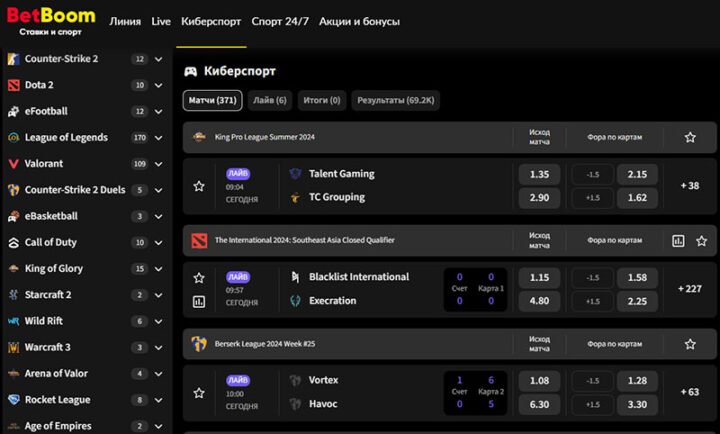Bet on Talent Gaming at 1.35 odds
Image resolution: width=720 pixels, height=434 pixels.
tap(539, 174)
